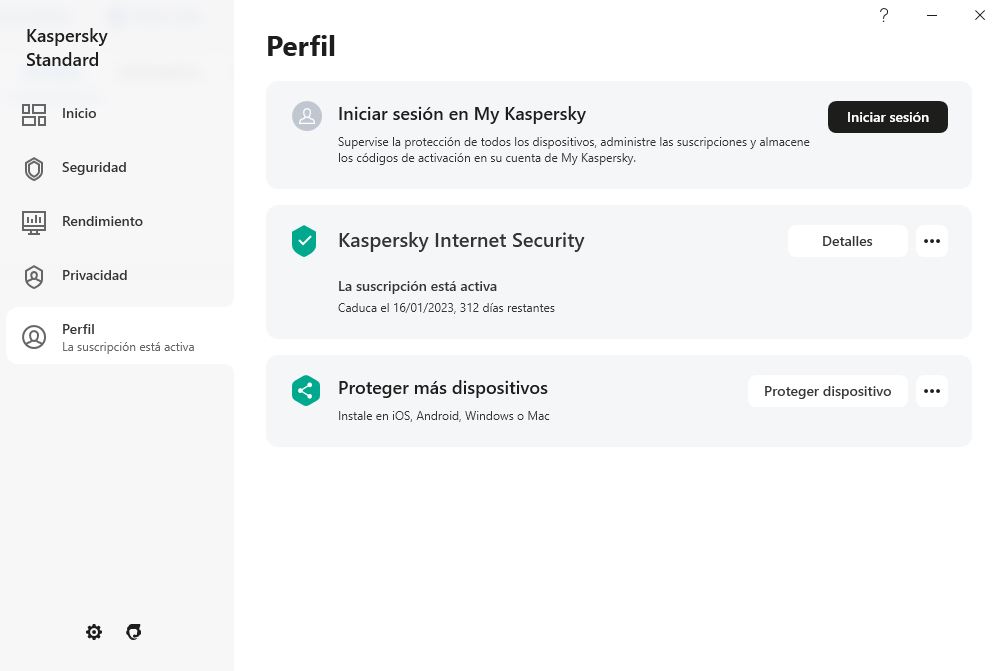Open help question mark icon
Image resolution: width=999 pixels, height=671 pixels.
coord(884,15)
